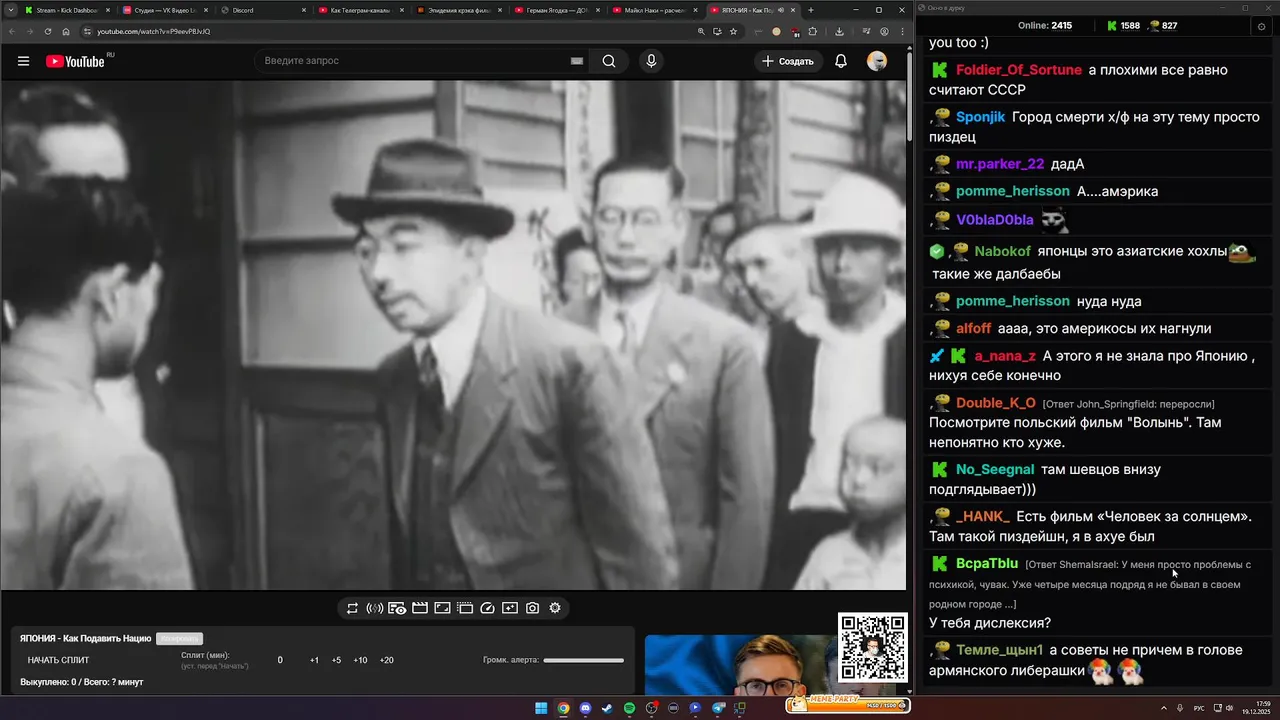Click the eye-overlay icon in the player toolbar
The image size is (1280, 720).
[x=397, y=608]
